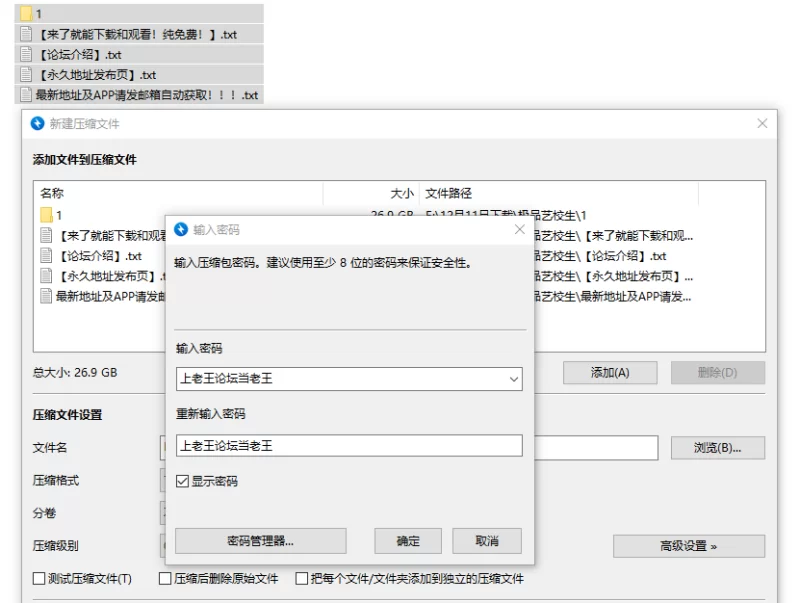Viewport: 800px width, 603px height.
Task: Uncheck the 显示密码 checkbox
Action: click(x=182, y=481)
